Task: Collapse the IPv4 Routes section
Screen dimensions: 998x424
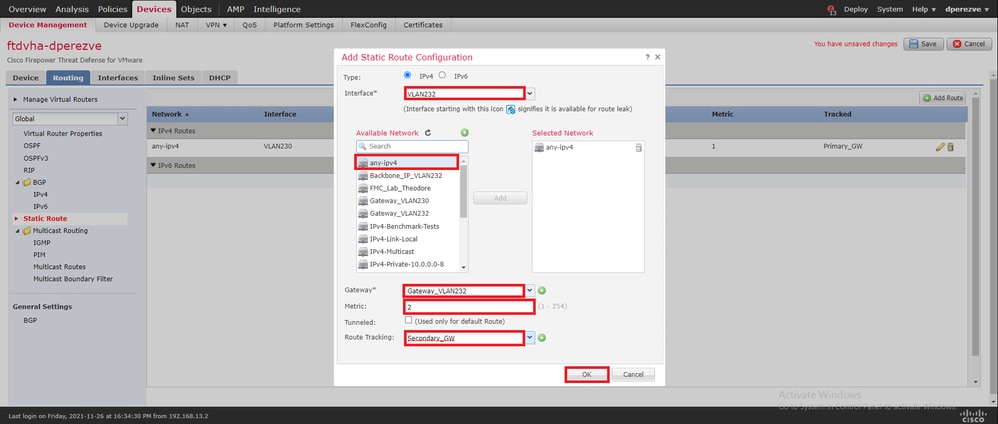Action: pyautogui.click(x=153, y=131)
